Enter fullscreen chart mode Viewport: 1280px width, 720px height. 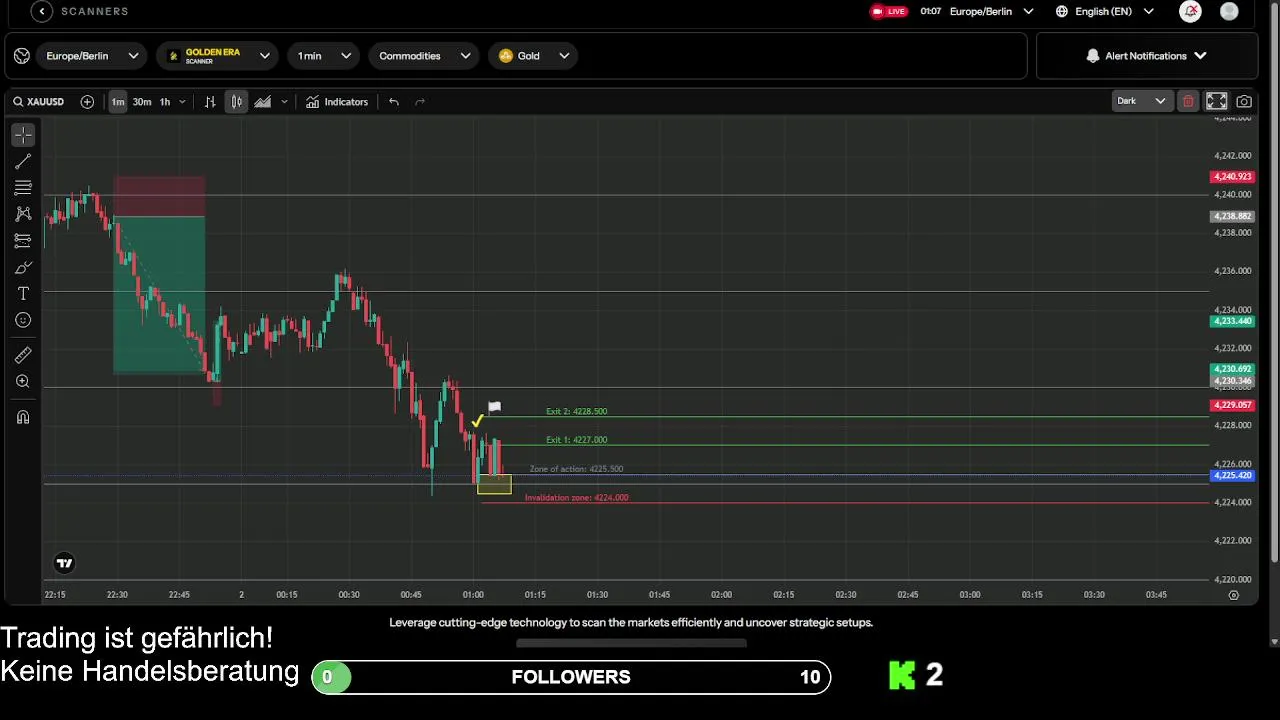[x=1216, y=101]
